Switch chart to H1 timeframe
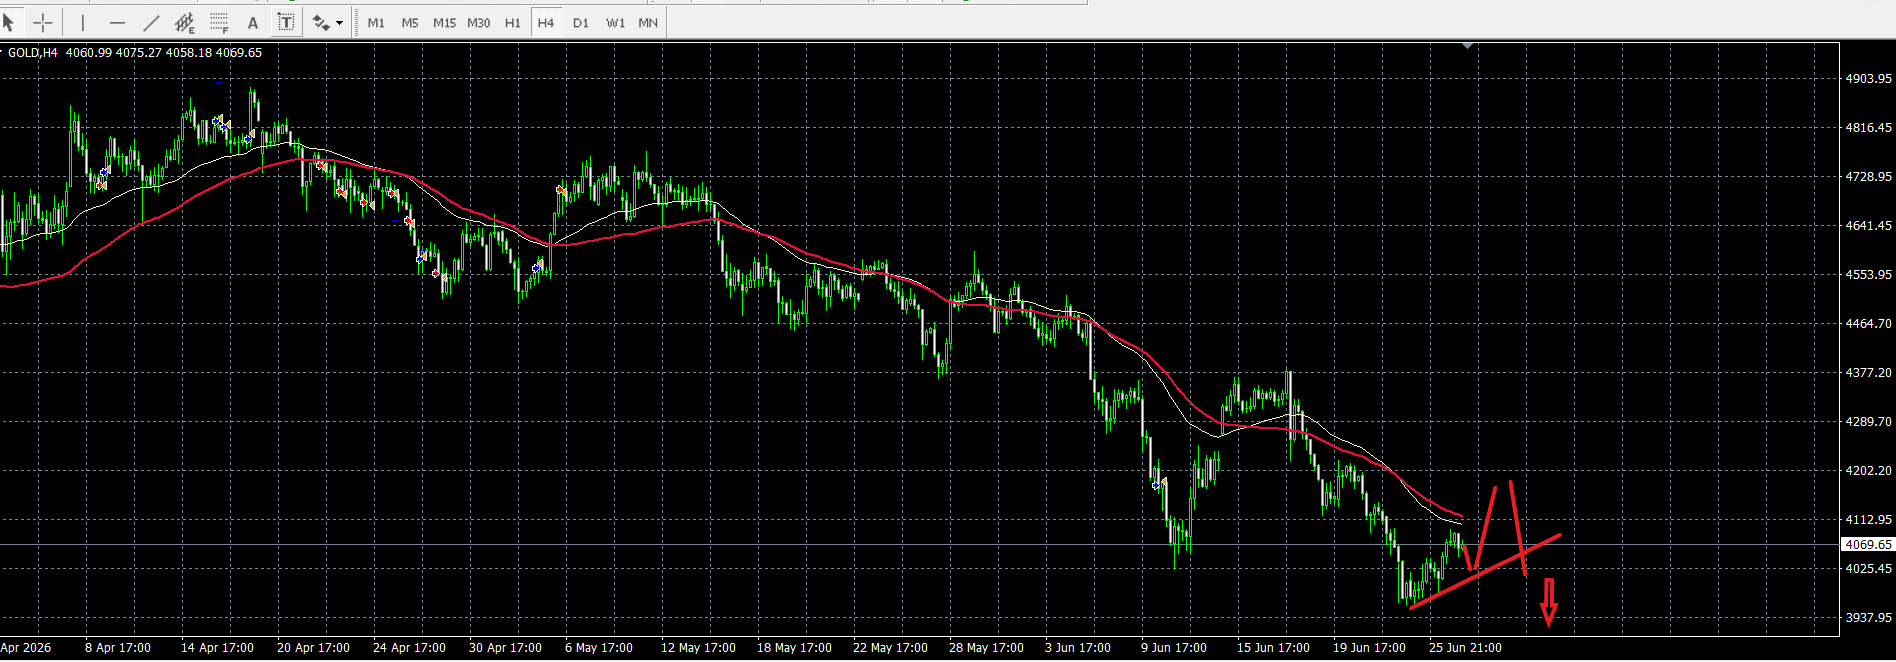Image resolution: width=1896 pixels, height=662 pixels. [x=513, y=22]
